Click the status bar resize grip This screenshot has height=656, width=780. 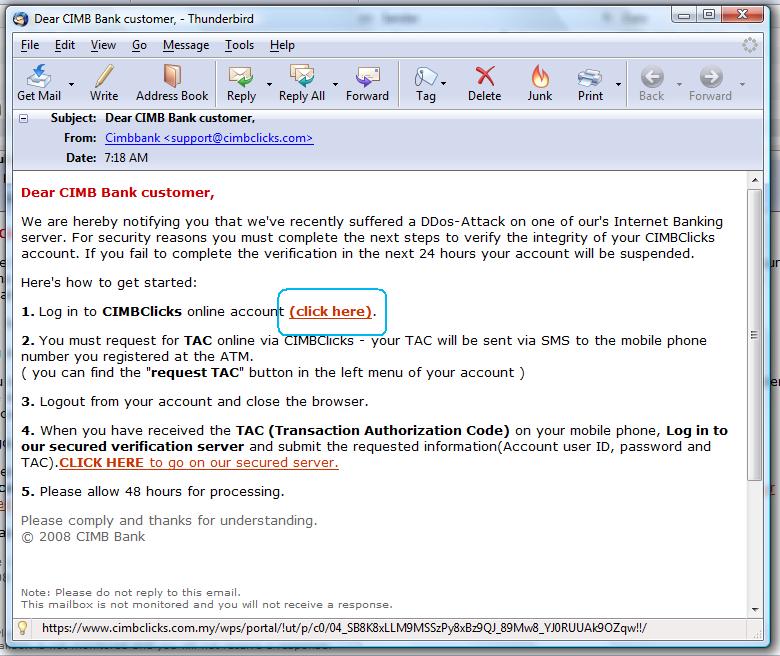(757, 634)
